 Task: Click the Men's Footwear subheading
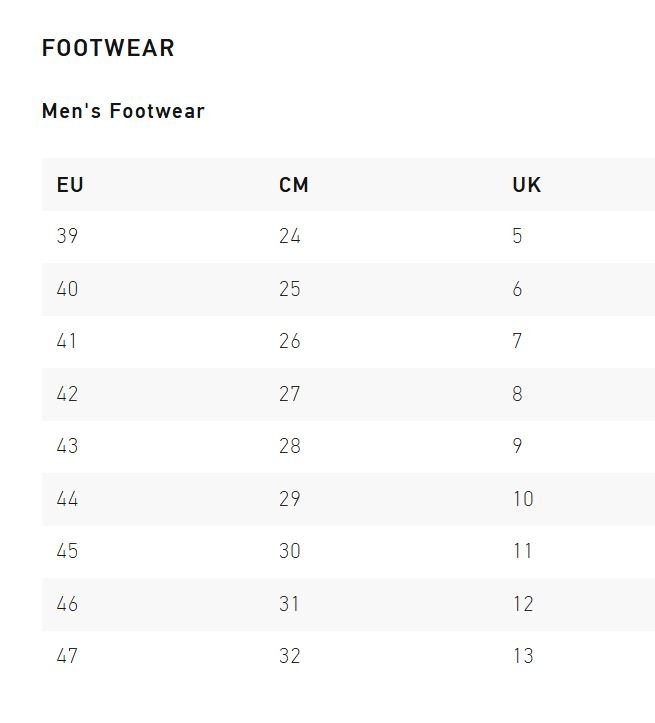point(123,111)
